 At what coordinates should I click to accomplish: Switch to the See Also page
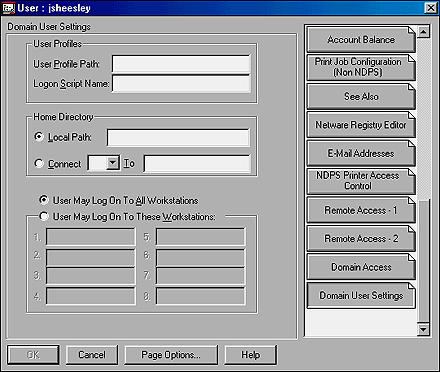pyautogui.click(x=361, y=96)
